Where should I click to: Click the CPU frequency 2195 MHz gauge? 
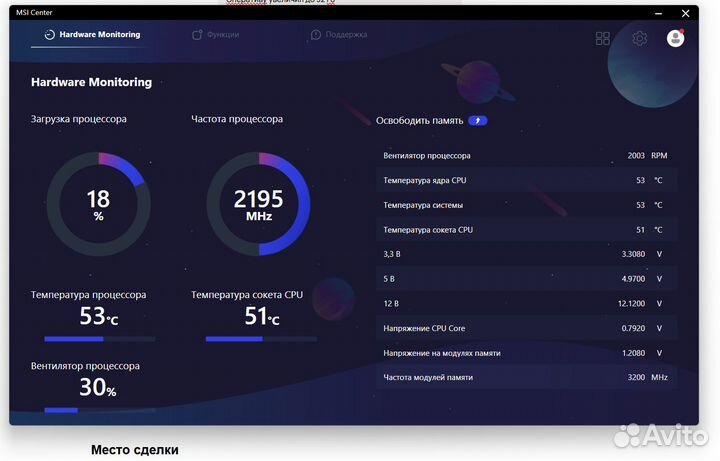click(258, 204)
